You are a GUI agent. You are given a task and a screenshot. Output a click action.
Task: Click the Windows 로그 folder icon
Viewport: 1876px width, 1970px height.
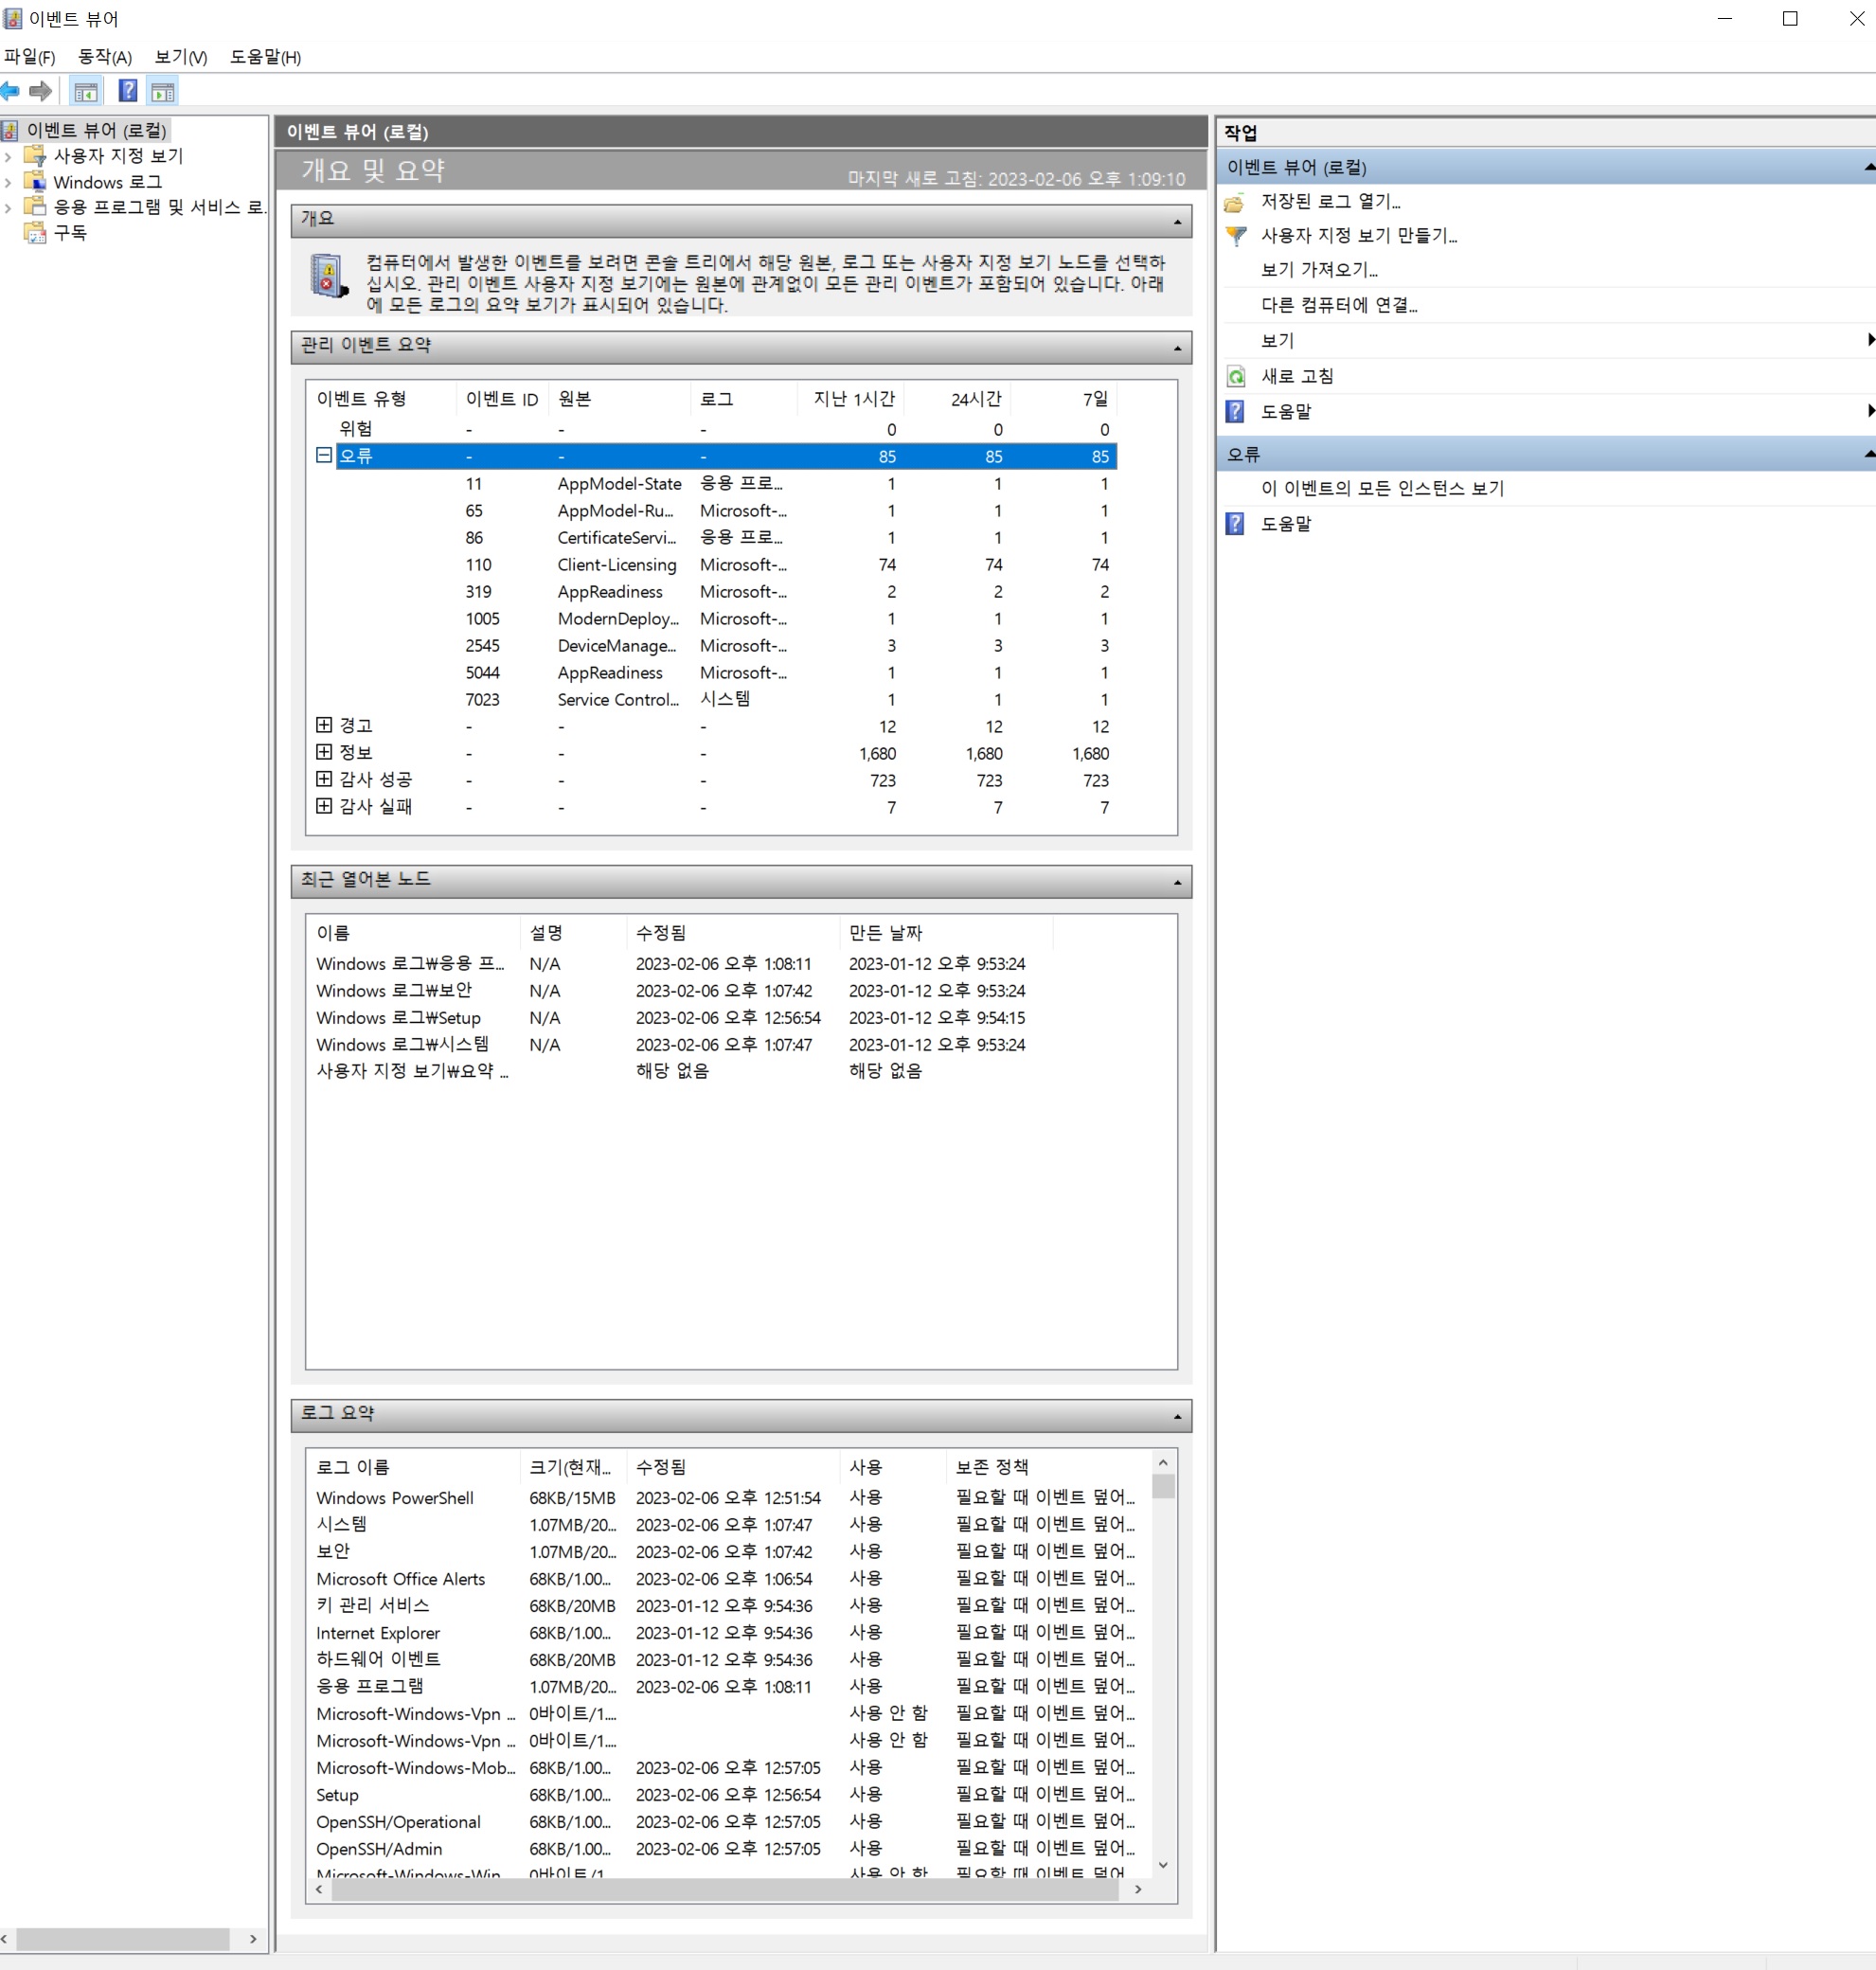tap(35, 182)
